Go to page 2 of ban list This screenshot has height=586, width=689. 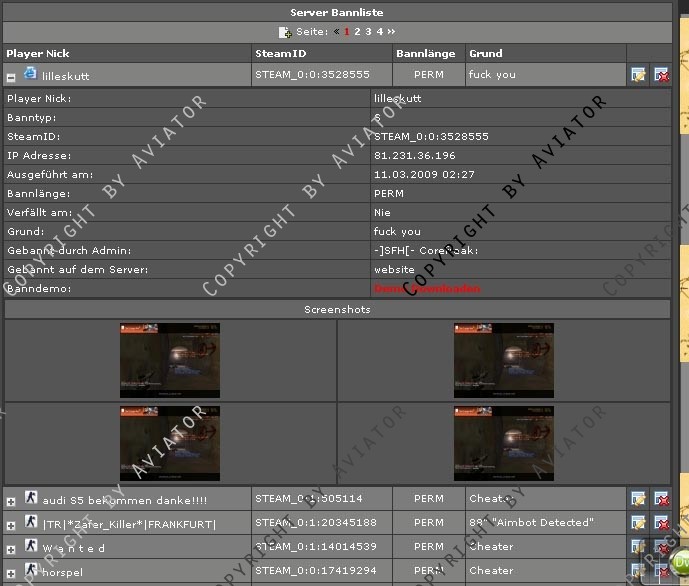[357, 32]
